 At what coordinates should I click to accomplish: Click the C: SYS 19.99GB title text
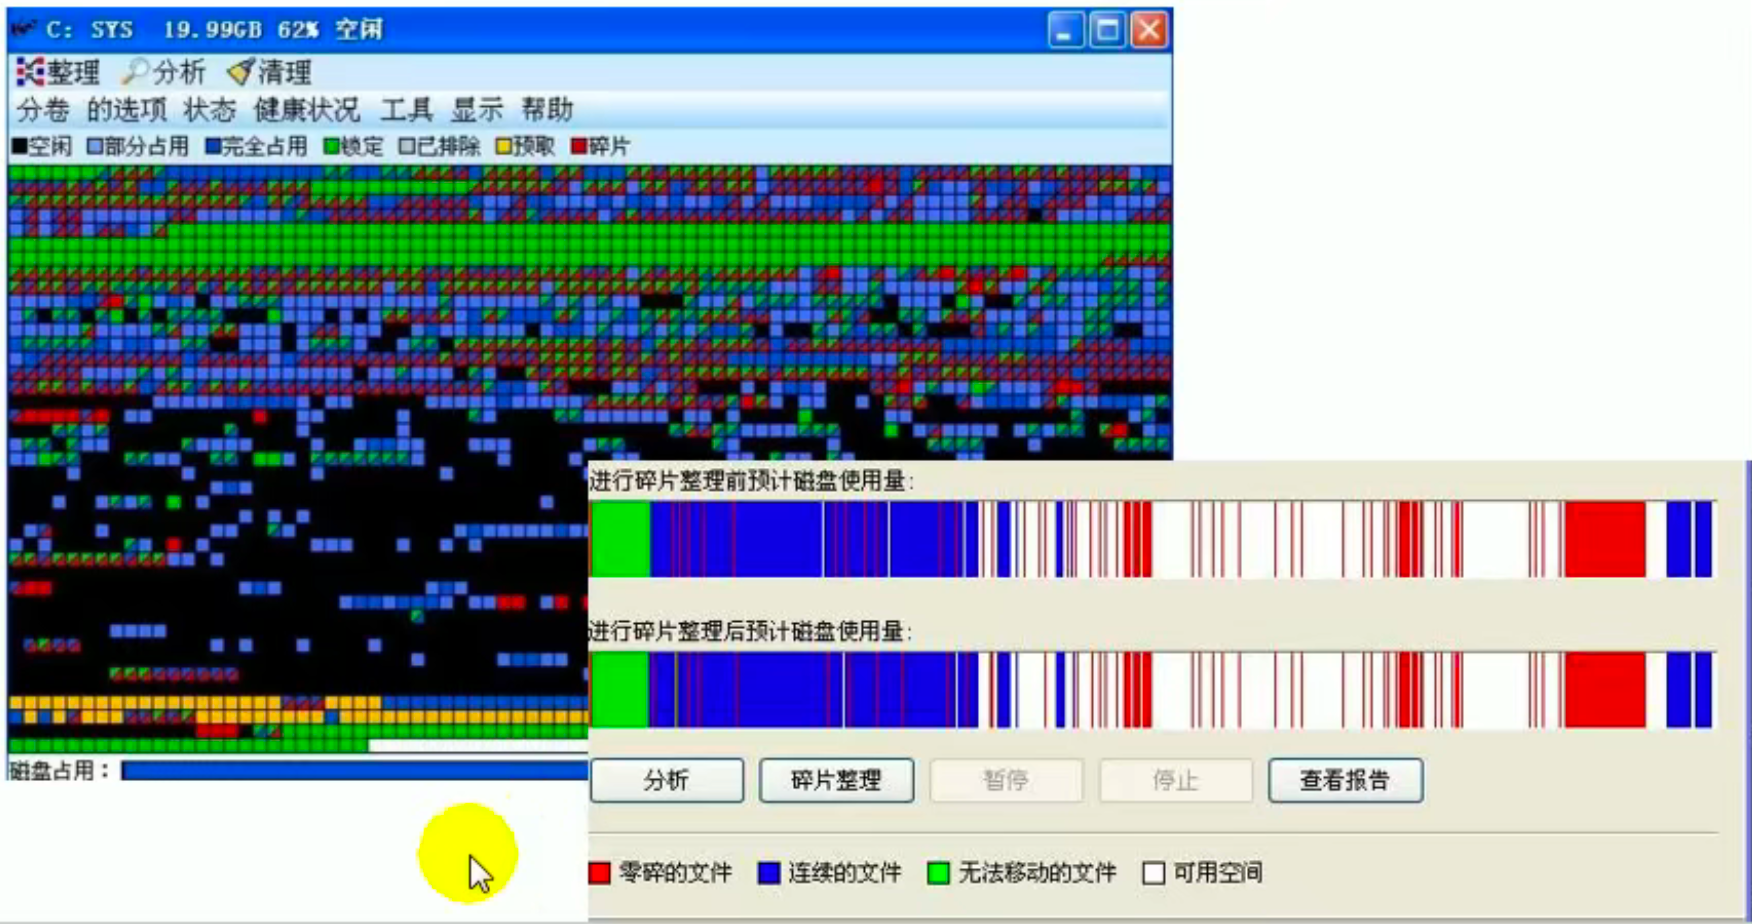coord(215,29)
